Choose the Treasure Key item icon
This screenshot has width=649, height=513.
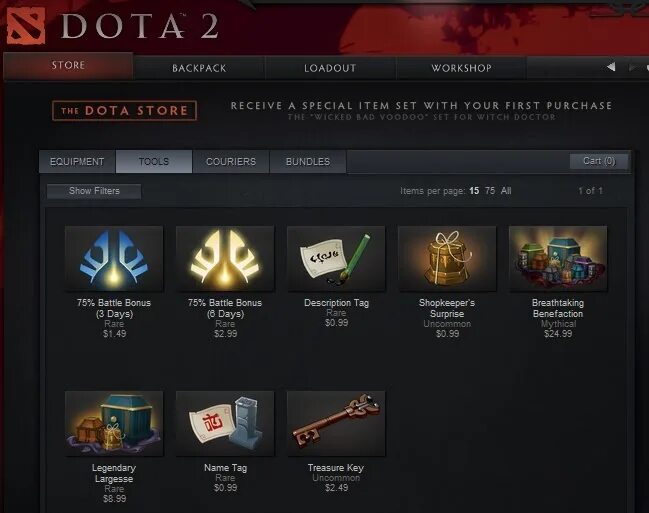336,423
